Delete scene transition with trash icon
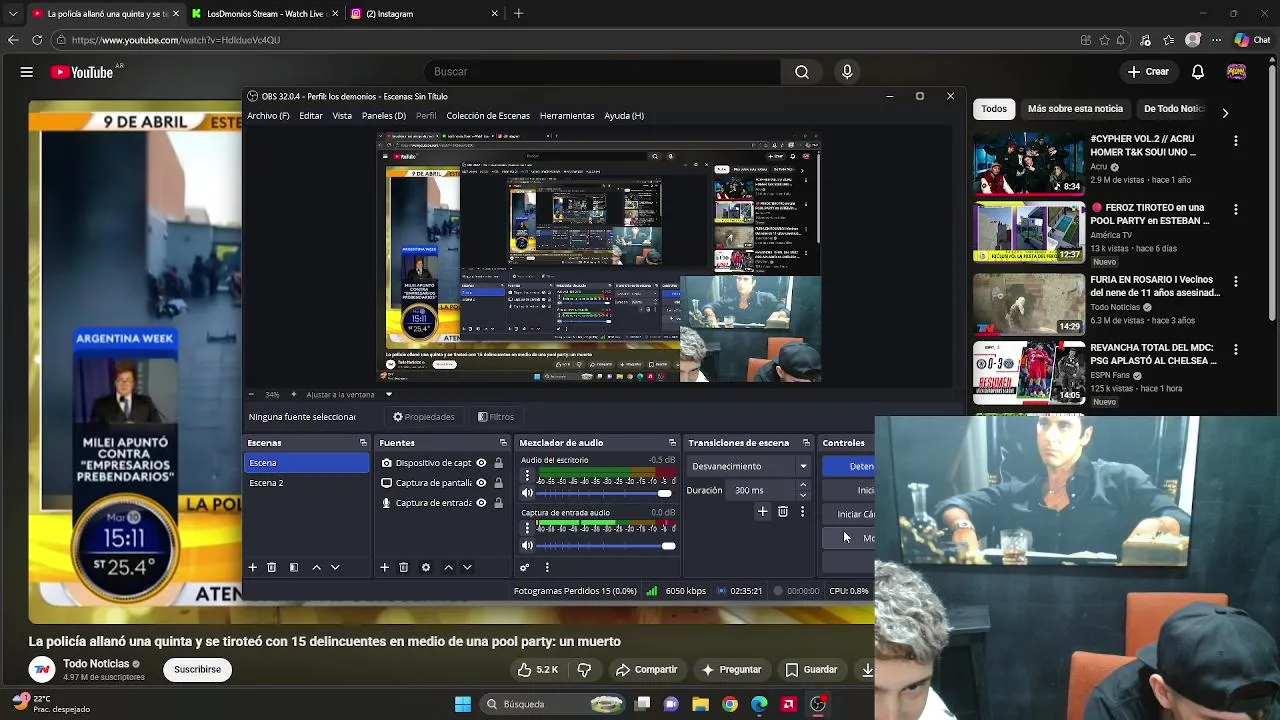 pos(783,511)
